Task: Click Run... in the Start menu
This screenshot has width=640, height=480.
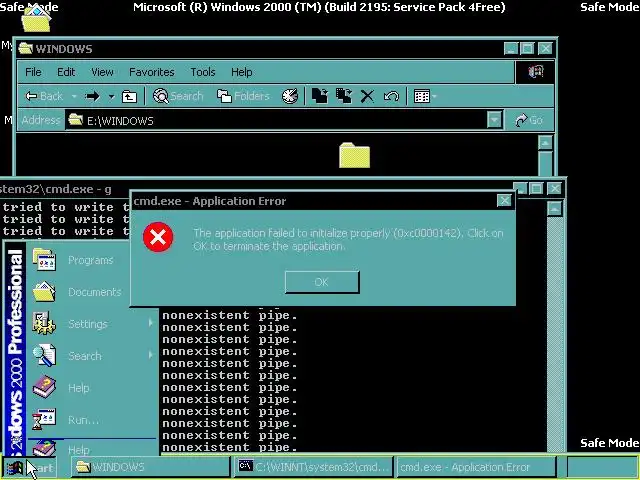Action: [91, 420]
